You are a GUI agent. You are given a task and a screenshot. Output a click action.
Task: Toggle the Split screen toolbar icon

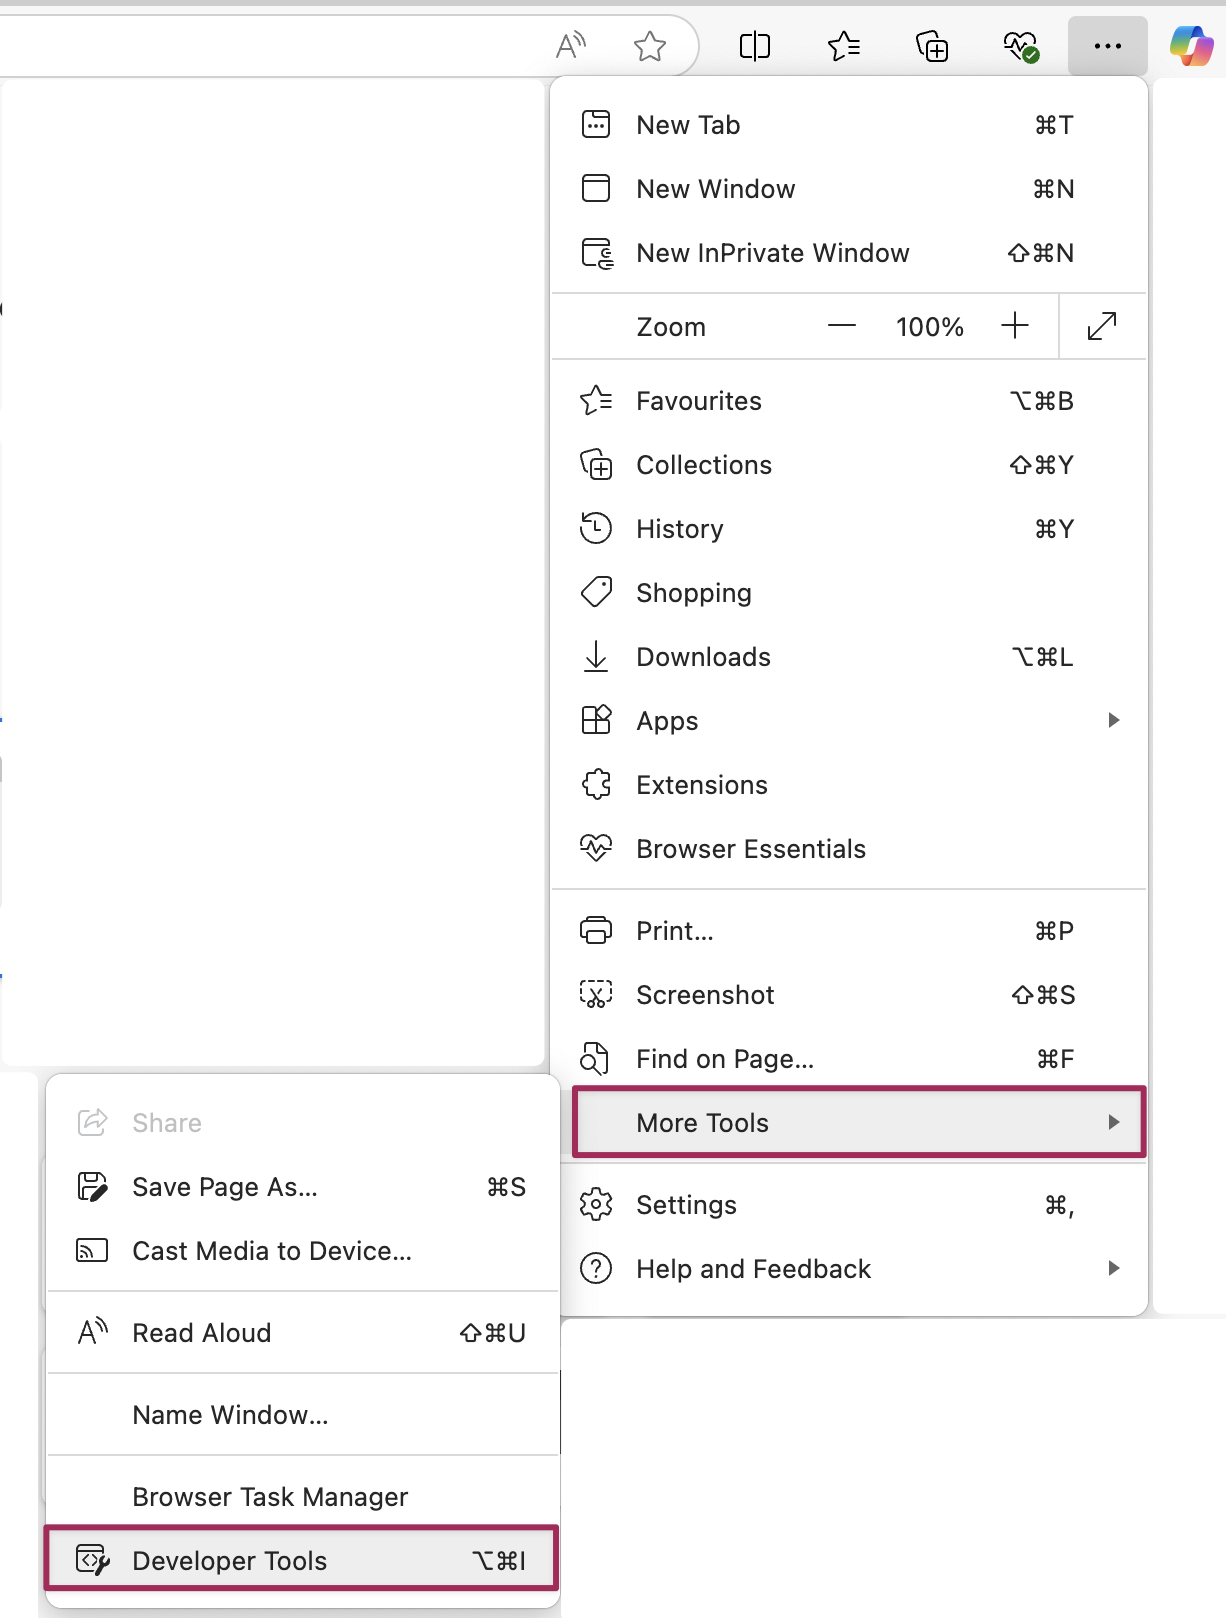click(x=755, y=46)
